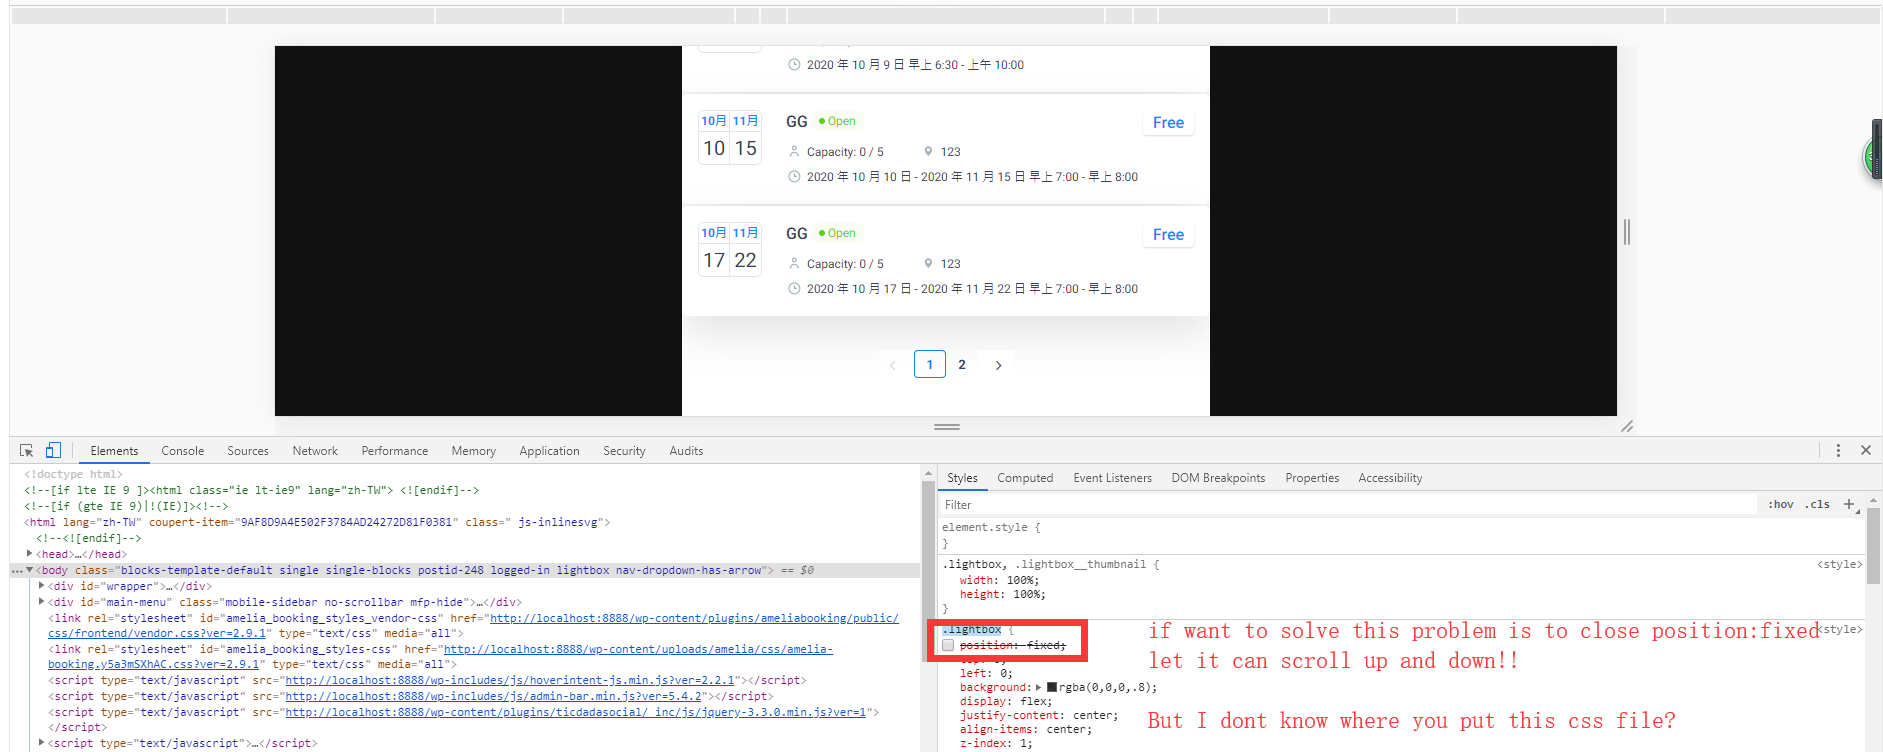Open the ellipsis actions on body row
The image size is (1883, 752).
coord(16,571)
